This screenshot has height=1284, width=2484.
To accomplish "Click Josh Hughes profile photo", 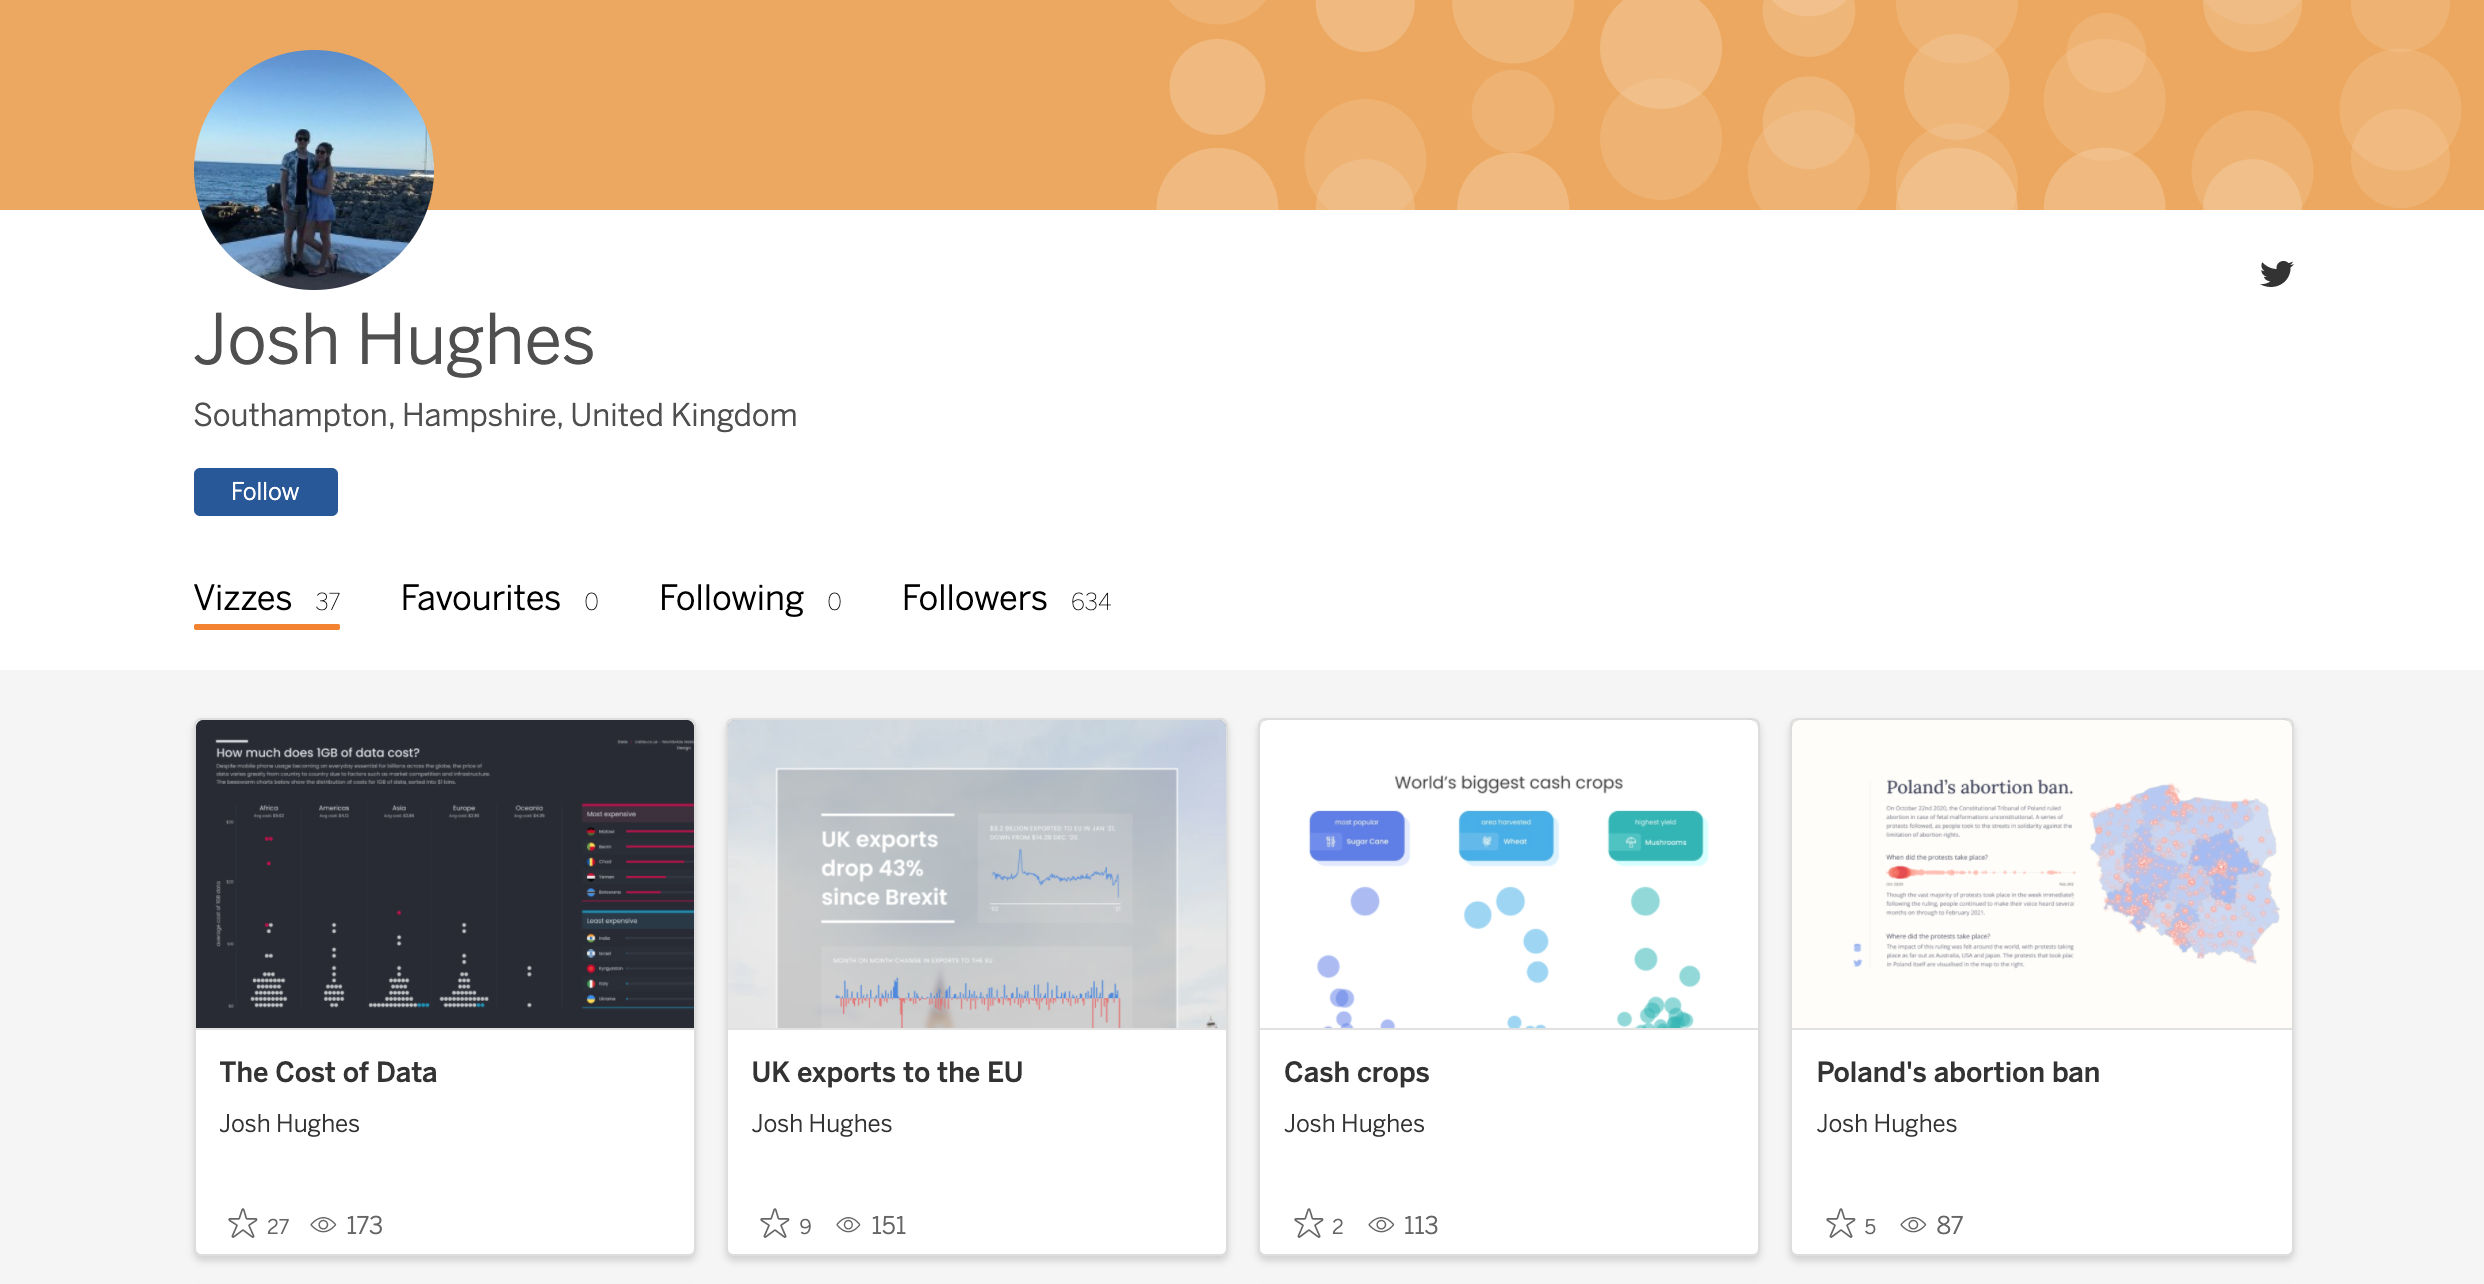I will (314, 170).
